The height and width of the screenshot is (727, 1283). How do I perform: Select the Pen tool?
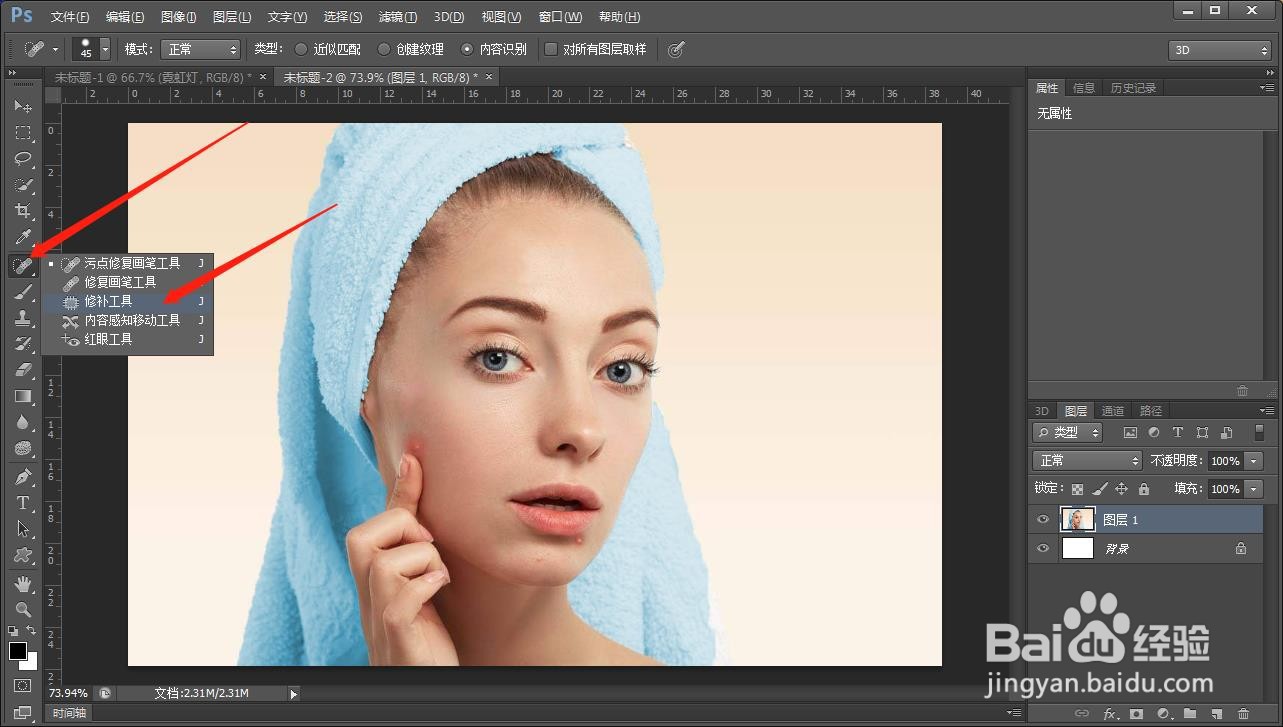tap(23, 476)
